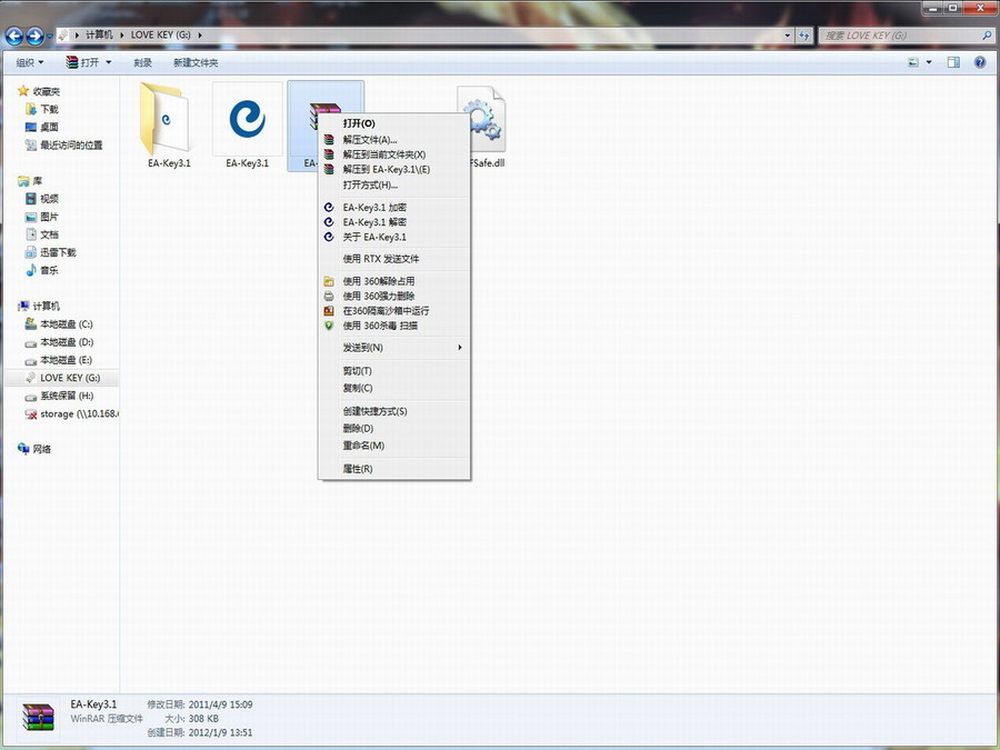This screenshot has height=750, width=1000.
Task: Expand breadcrumb arrow after LOVE KEY (G:)
Action: click(200, 35)
